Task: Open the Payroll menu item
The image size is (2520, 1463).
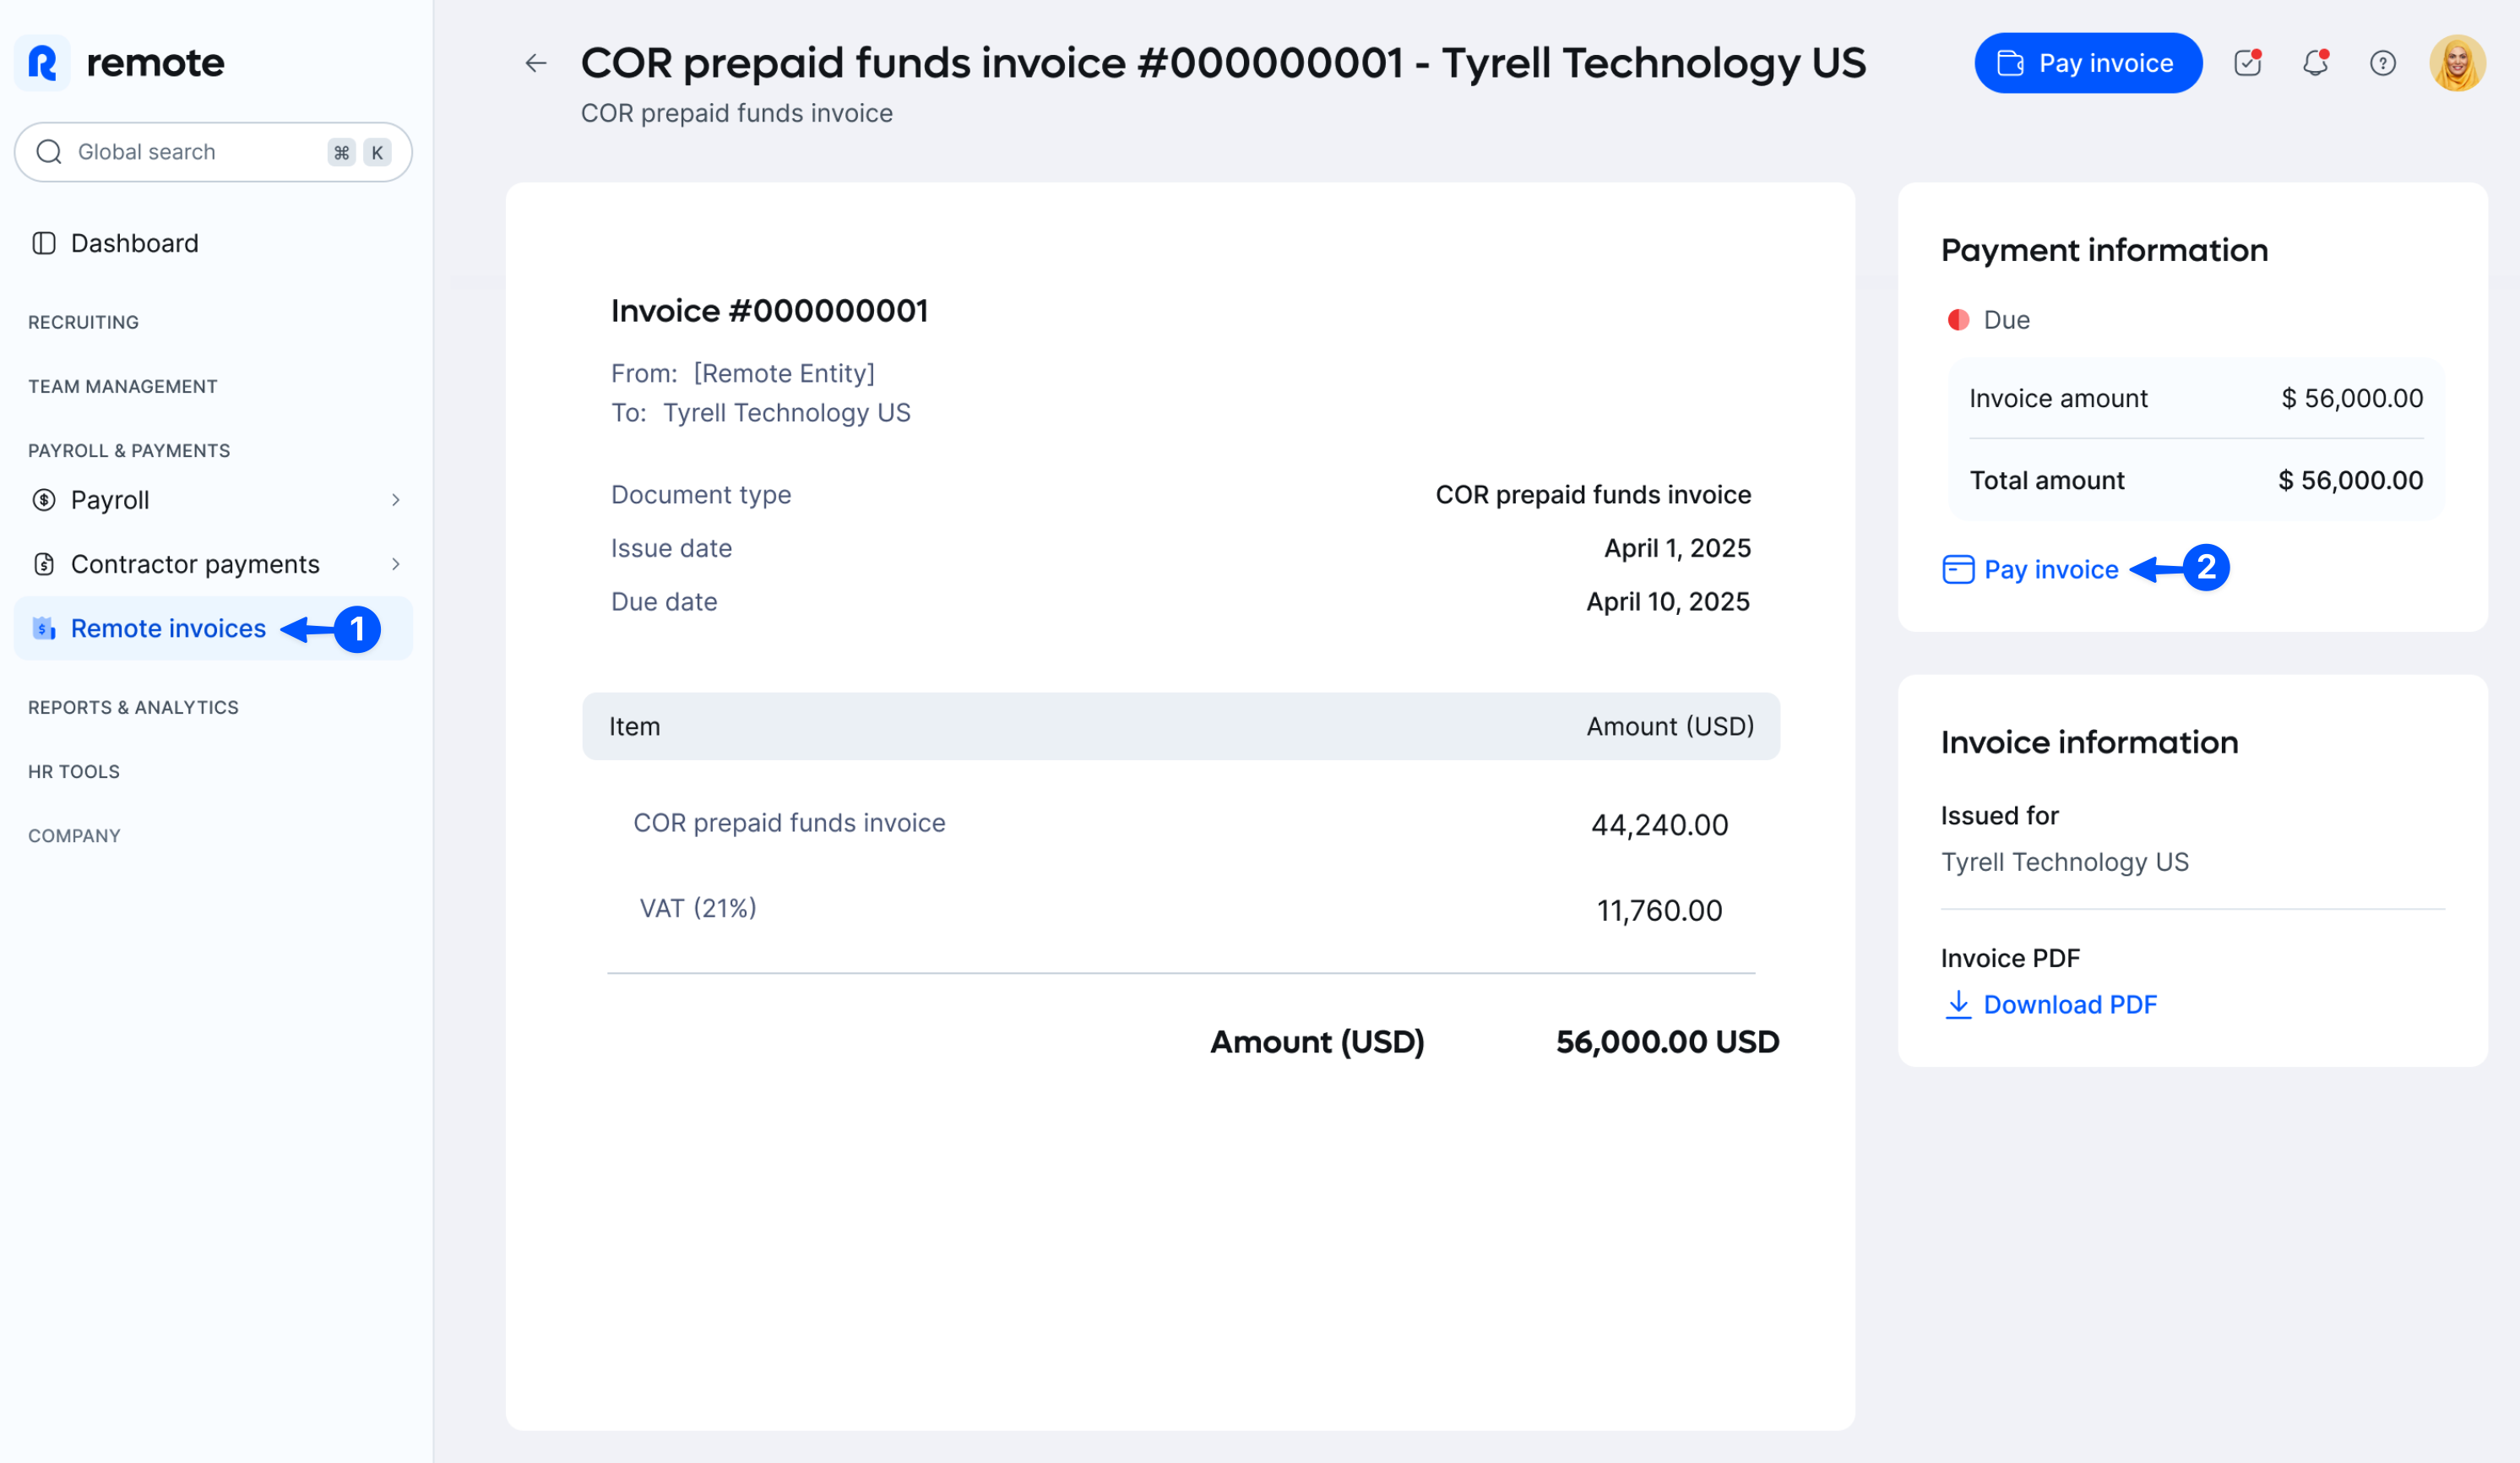Action: click(213, 500)
